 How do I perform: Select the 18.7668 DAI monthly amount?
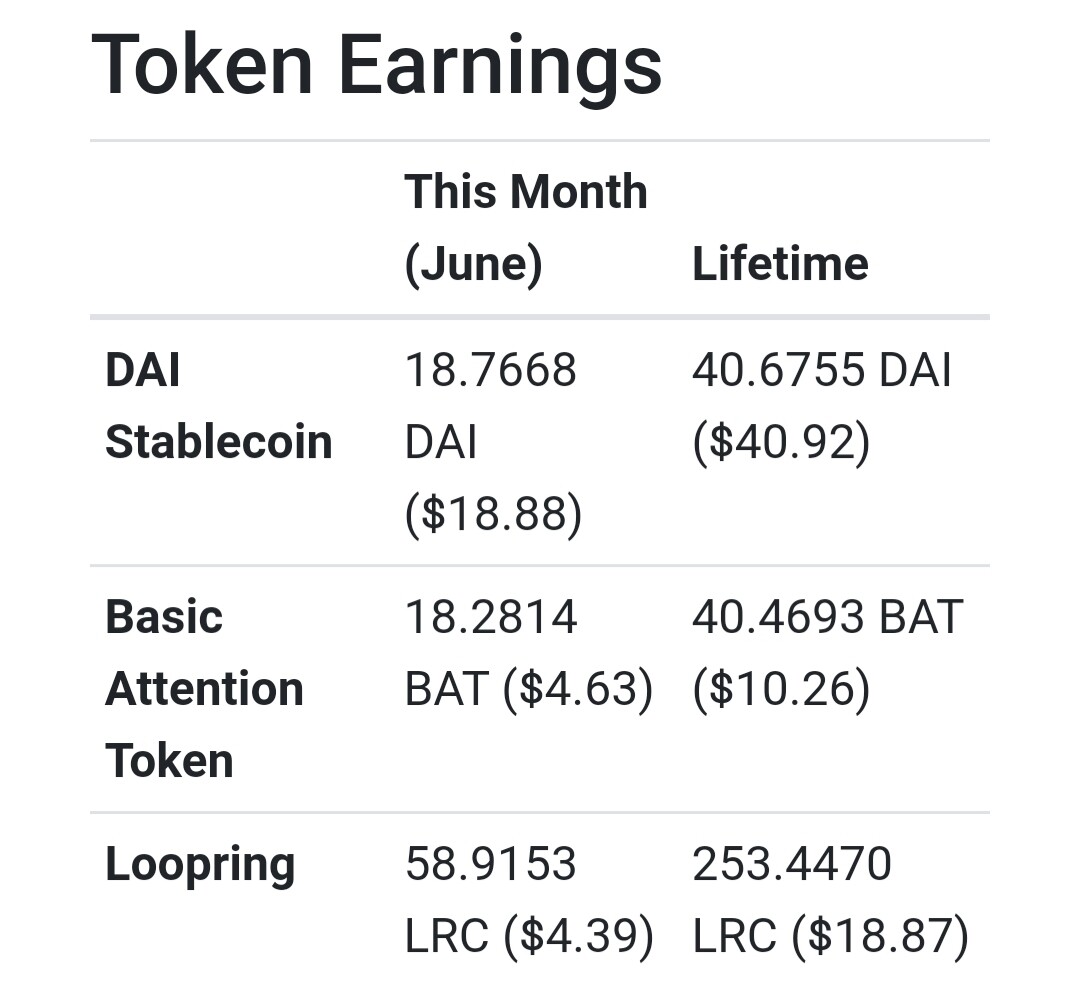coord(491,406)
